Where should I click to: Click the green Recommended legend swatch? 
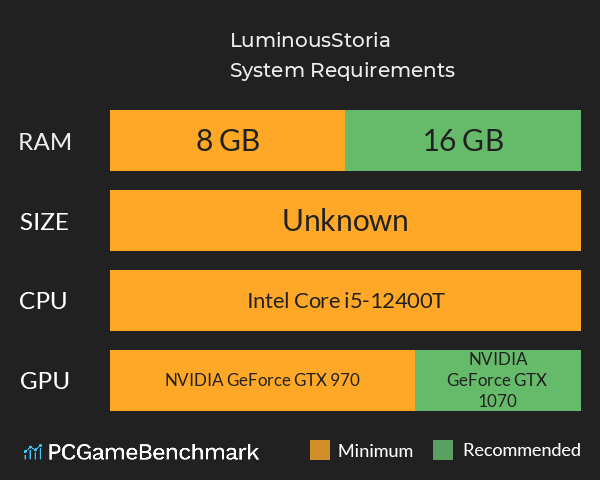(443, 451)
